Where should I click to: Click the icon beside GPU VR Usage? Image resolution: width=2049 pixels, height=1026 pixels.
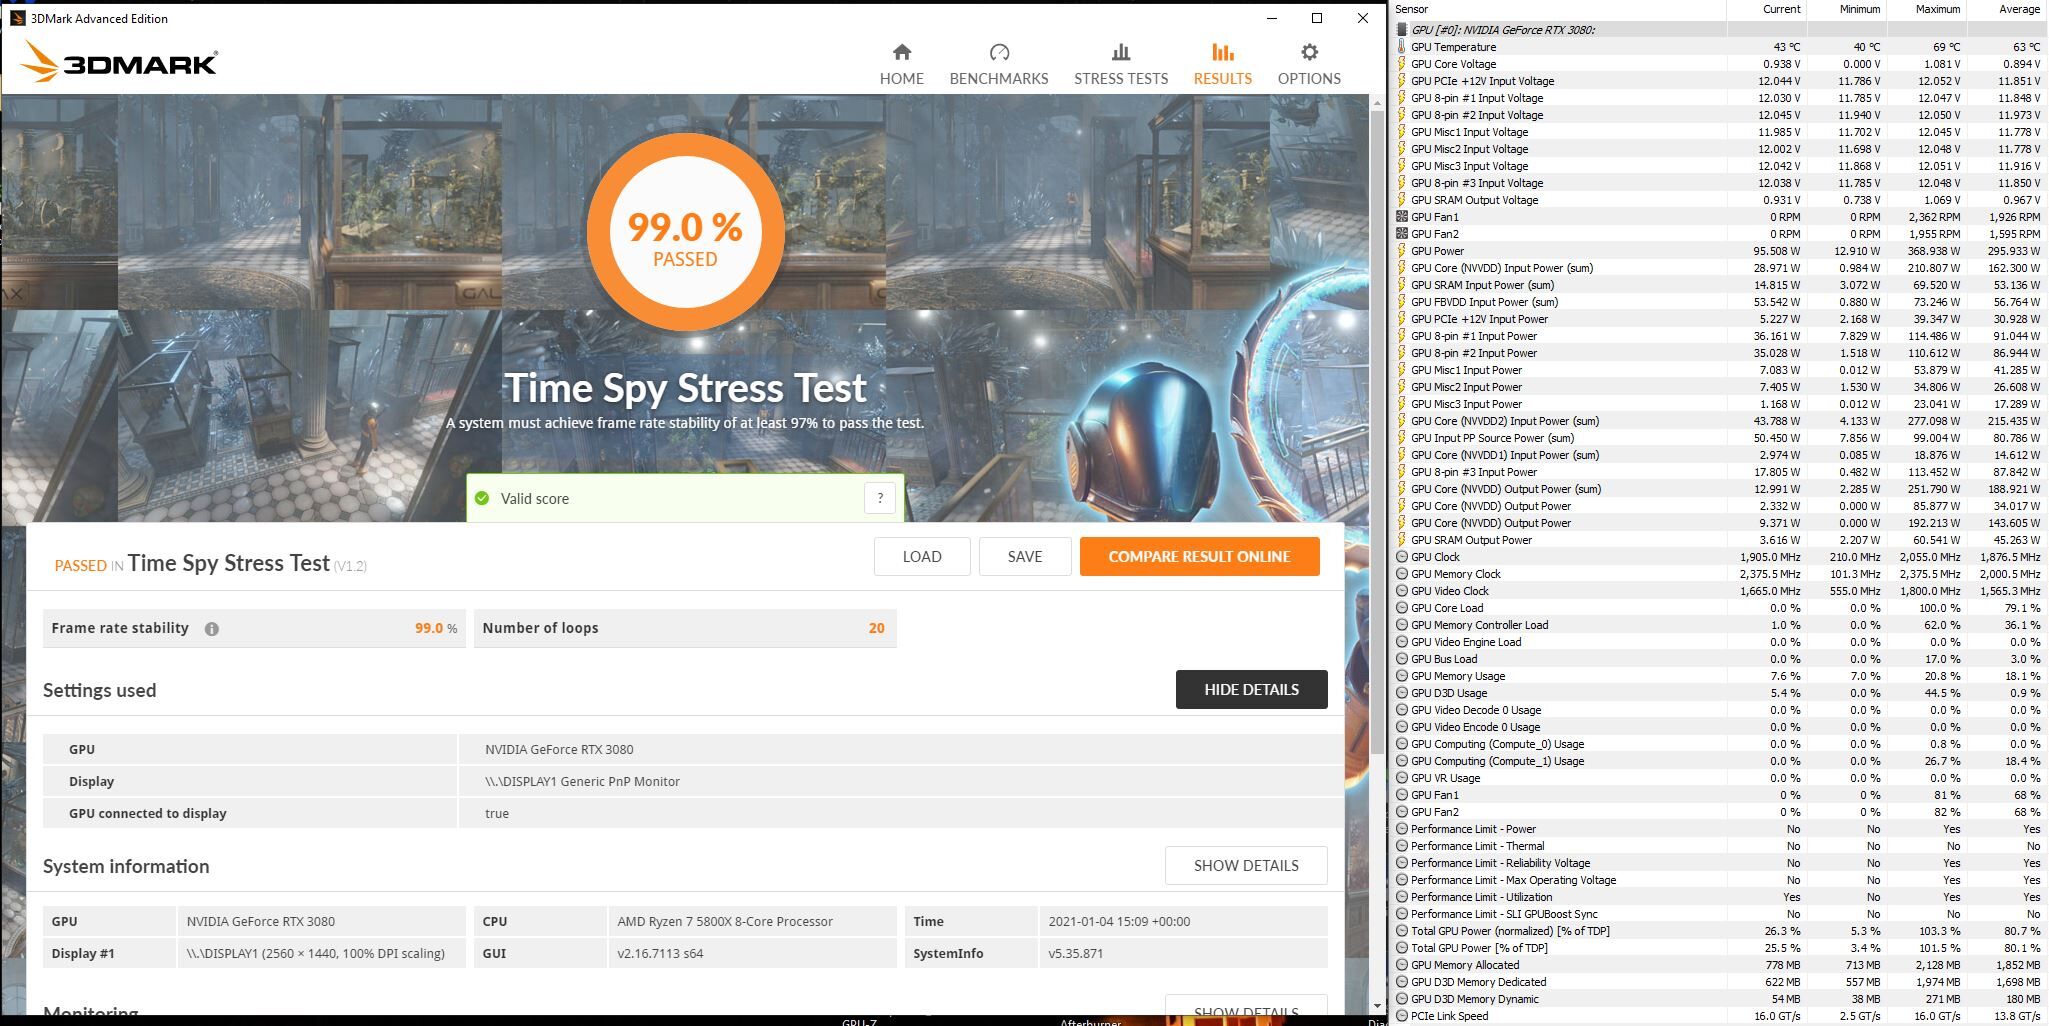tap(1402, 778)
